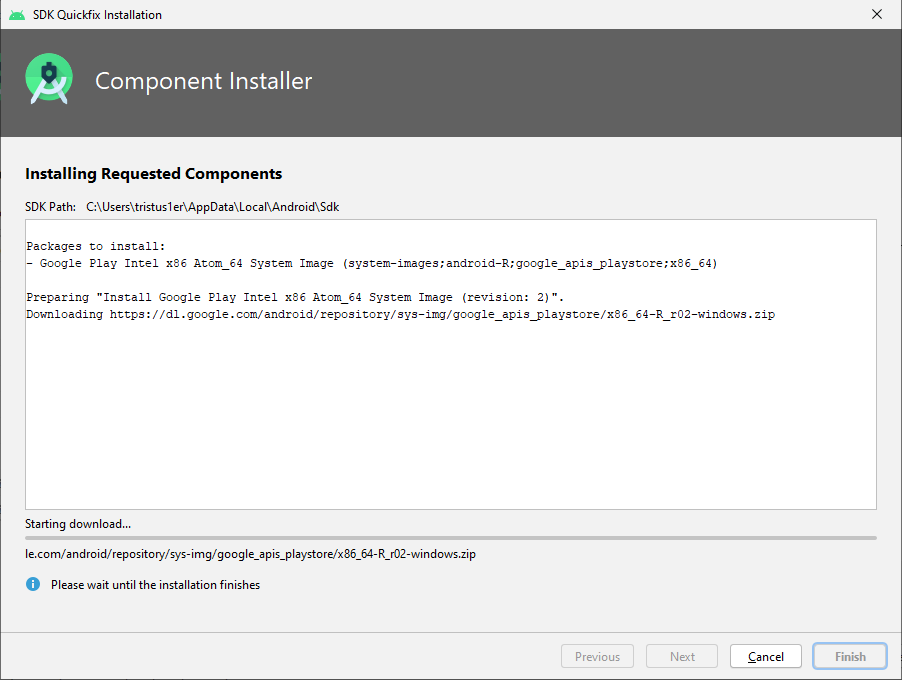Close the SDK Quickfix Installation window
Image resolution: width=902 pixels, height=680 pixels.
click(x=877, y=15)
